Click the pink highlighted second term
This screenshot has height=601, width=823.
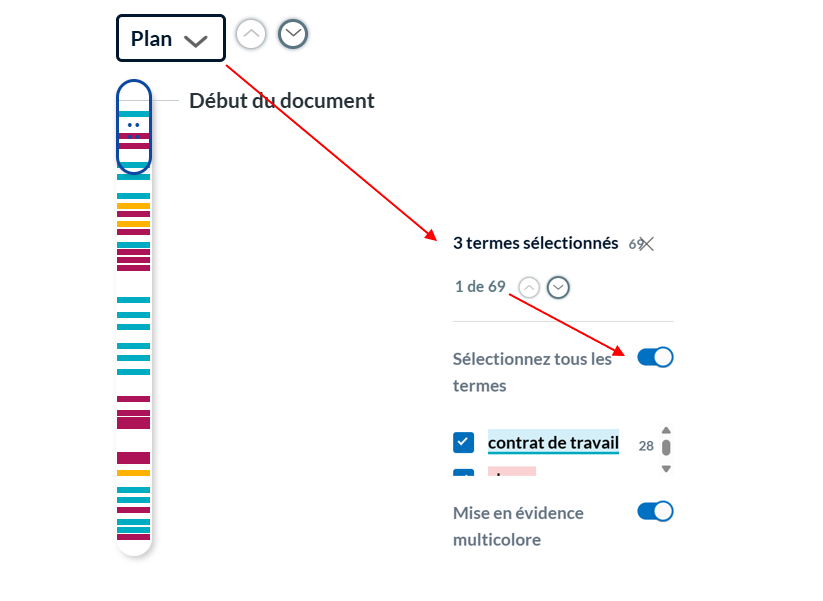click(x=512, y=471)
